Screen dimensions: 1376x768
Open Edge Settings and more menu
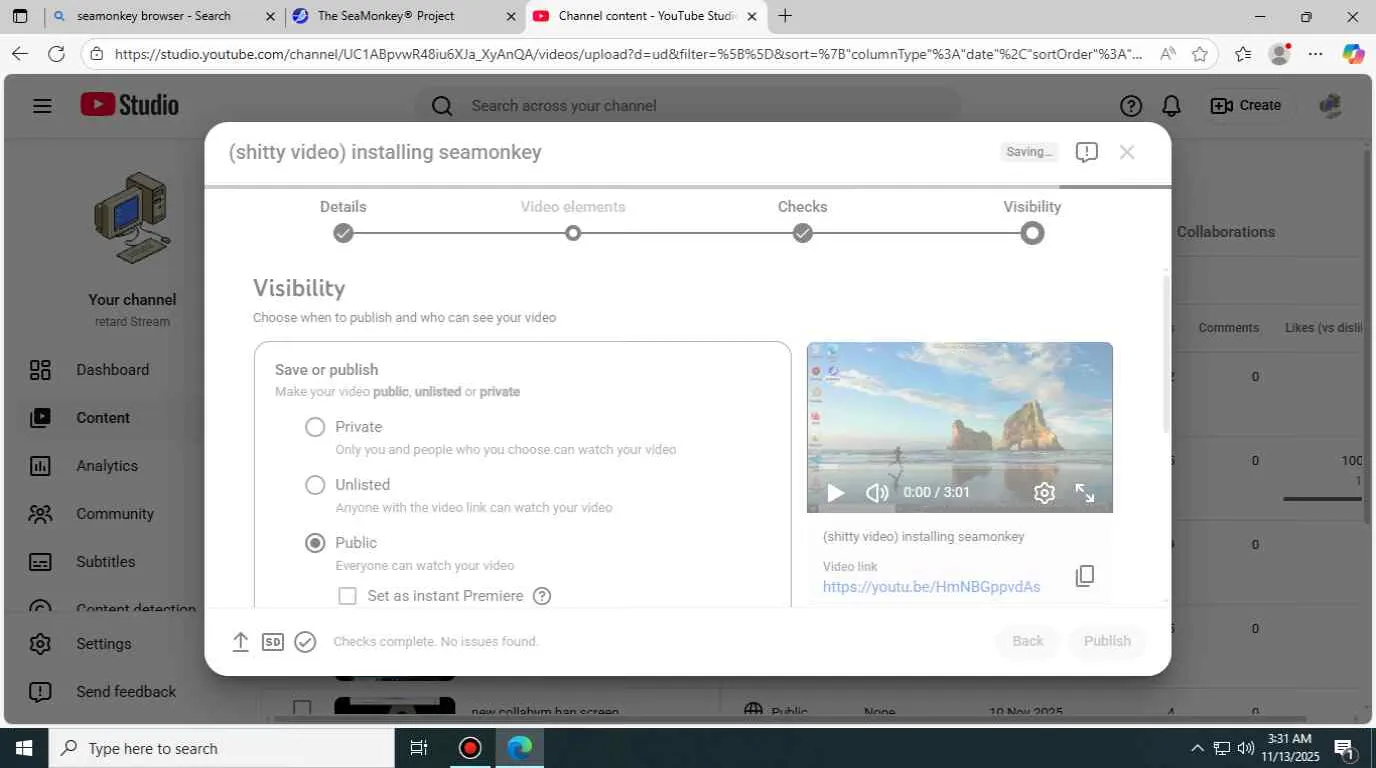tap(1316, 54)
